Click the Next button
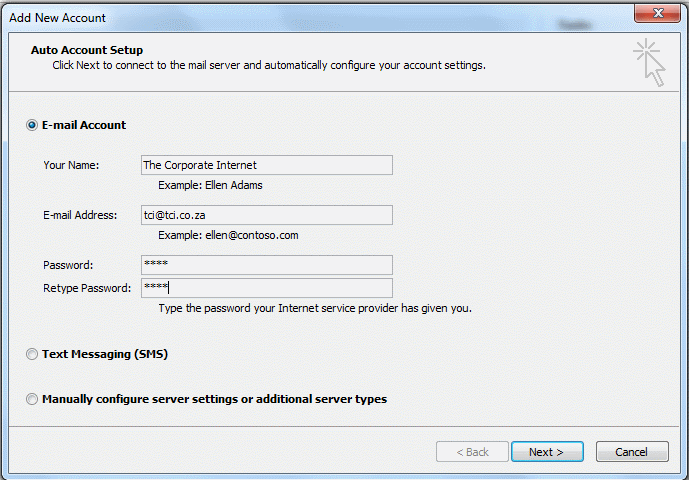 pyautogui.click(x=547, y=452)
